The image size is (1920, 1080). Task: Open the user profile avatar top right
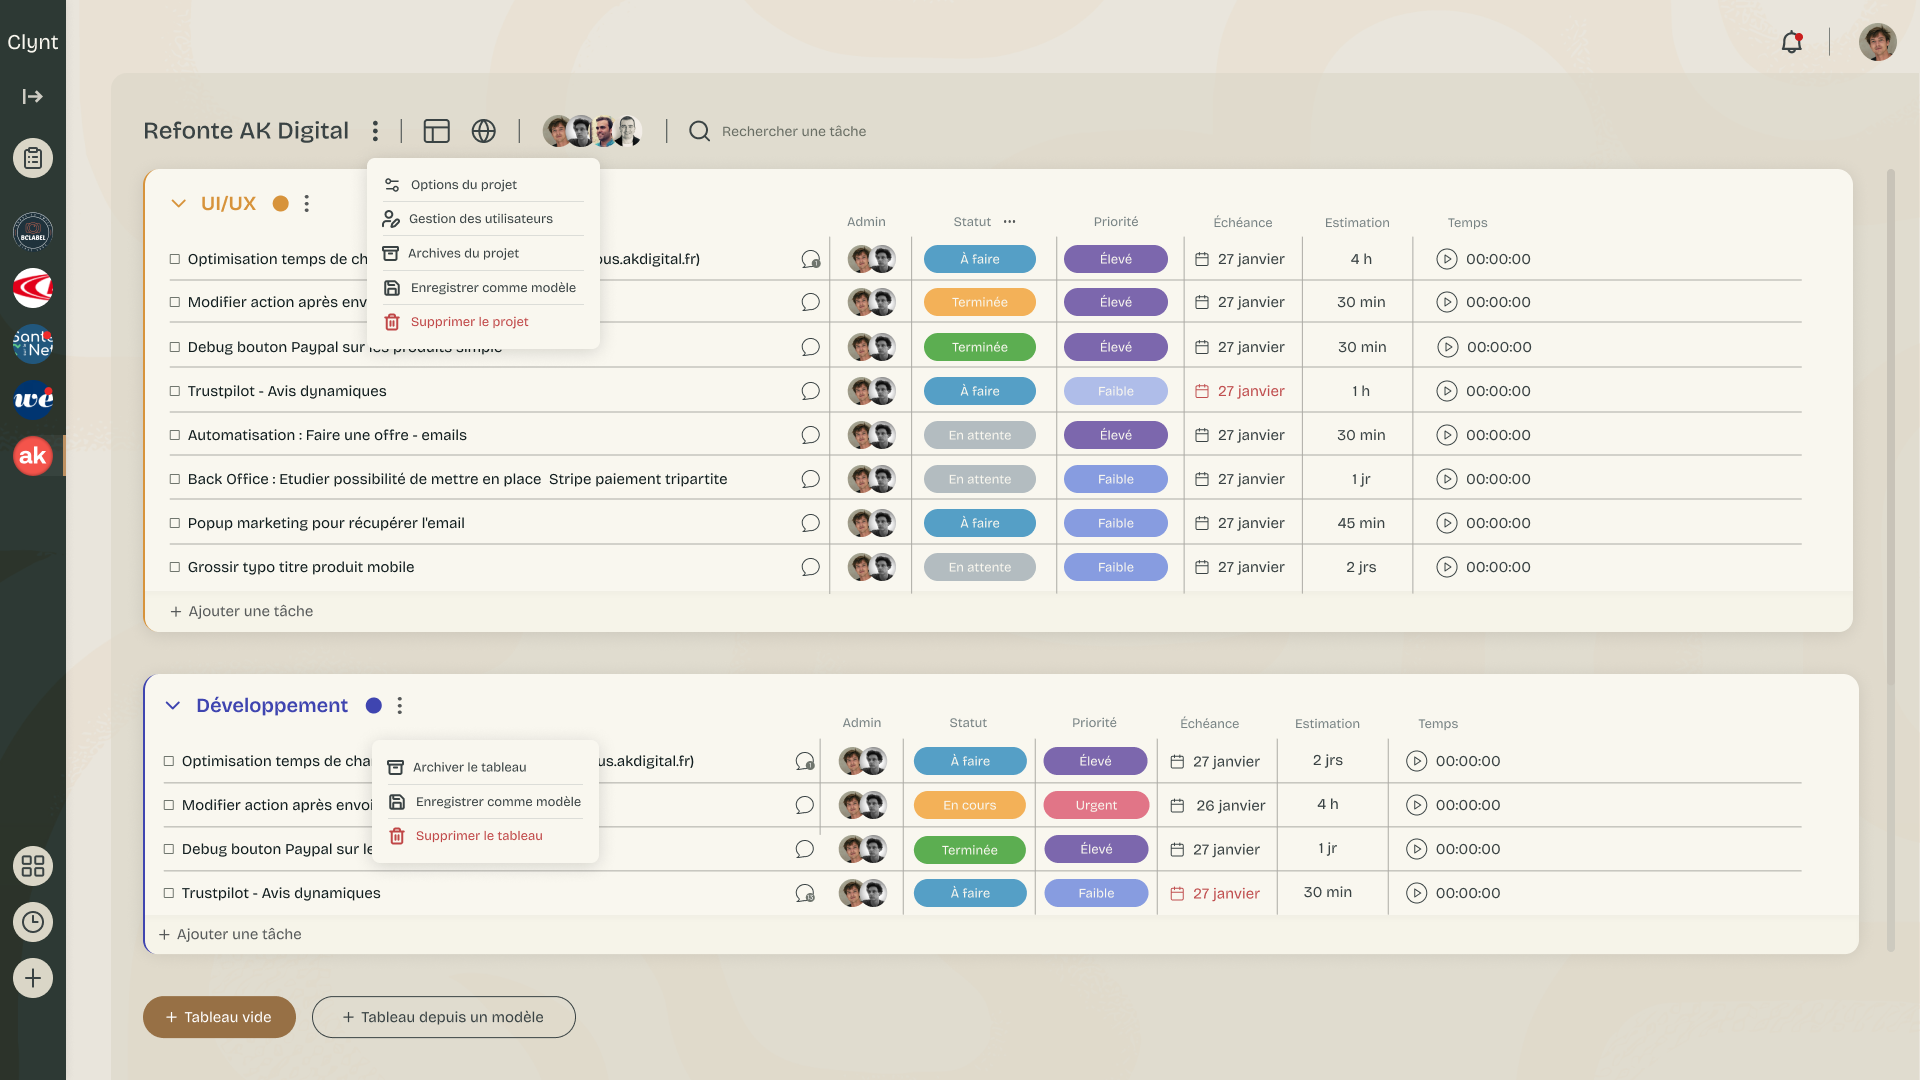pos(1877,42)
